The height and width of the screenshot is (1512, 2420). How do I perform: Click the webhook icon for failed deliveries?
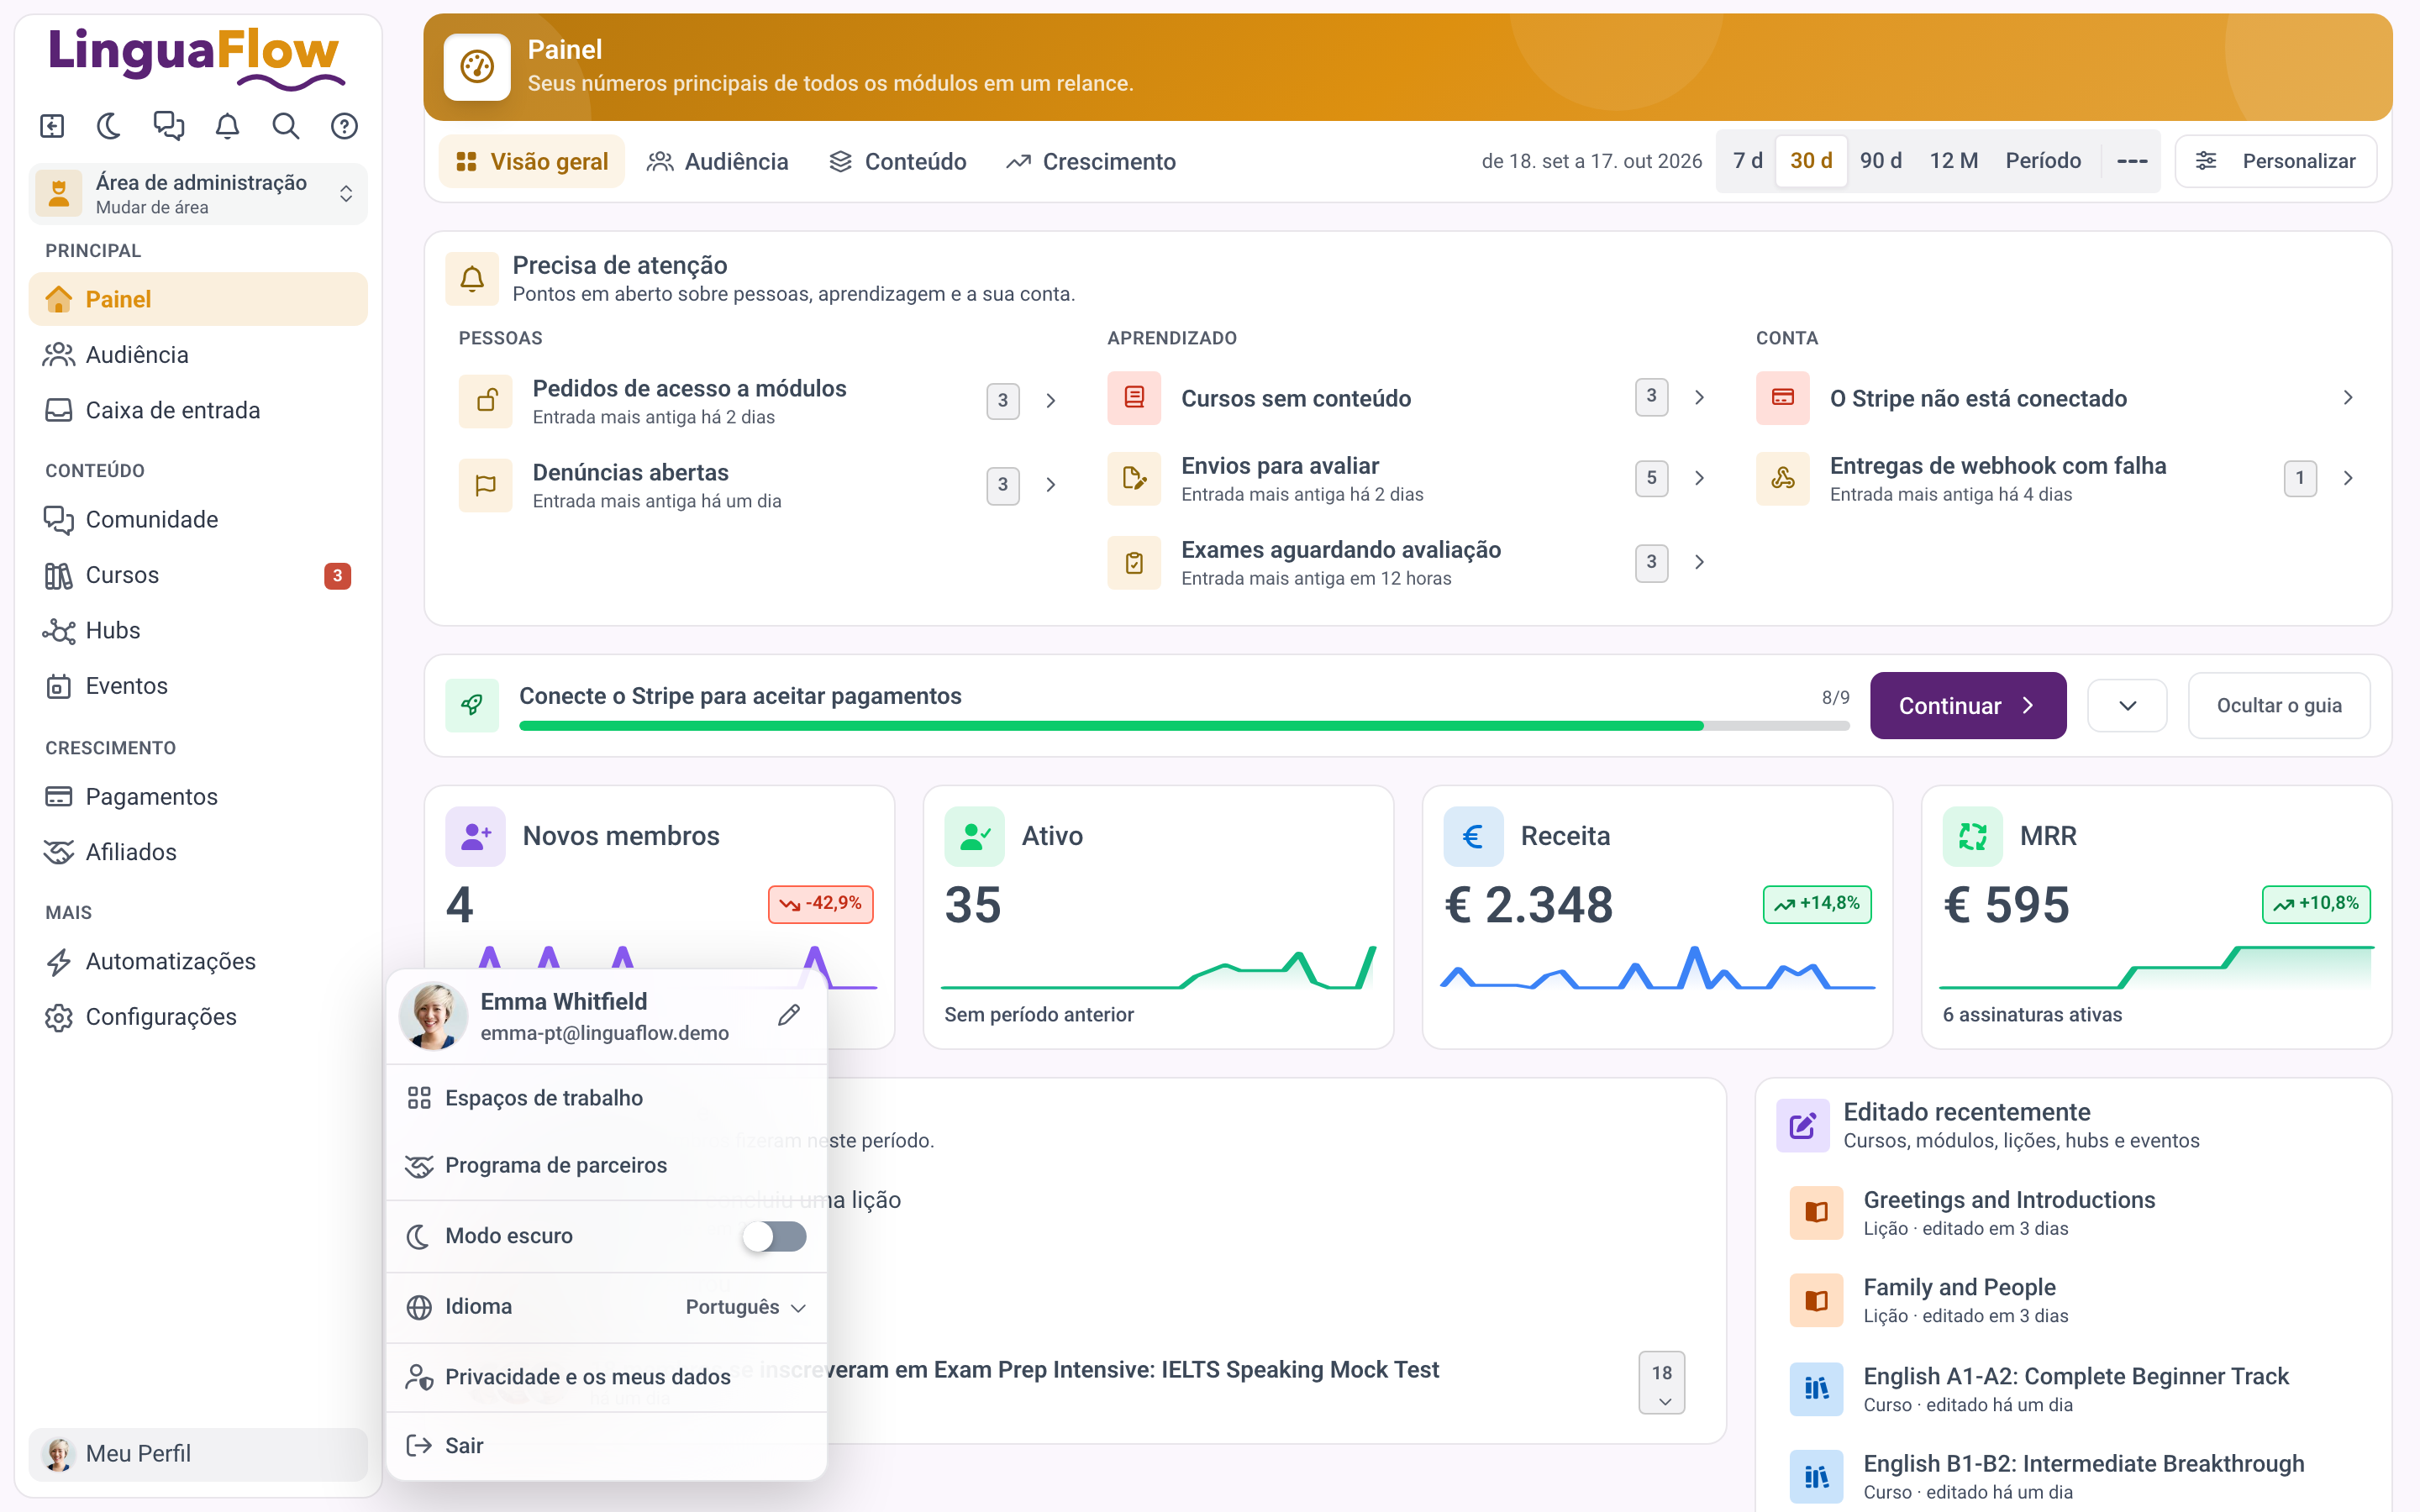pos(1783,478)
